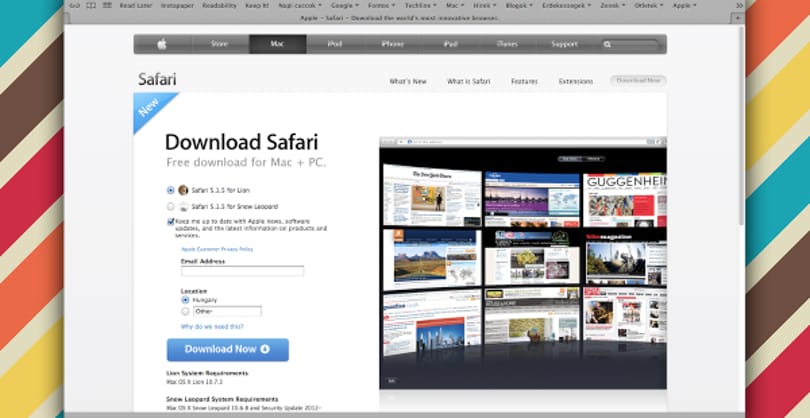Open Extensions link in Safari subnav
Image resolution: width=810 pixels, height=418 pixels.
[x=575, y=82]
